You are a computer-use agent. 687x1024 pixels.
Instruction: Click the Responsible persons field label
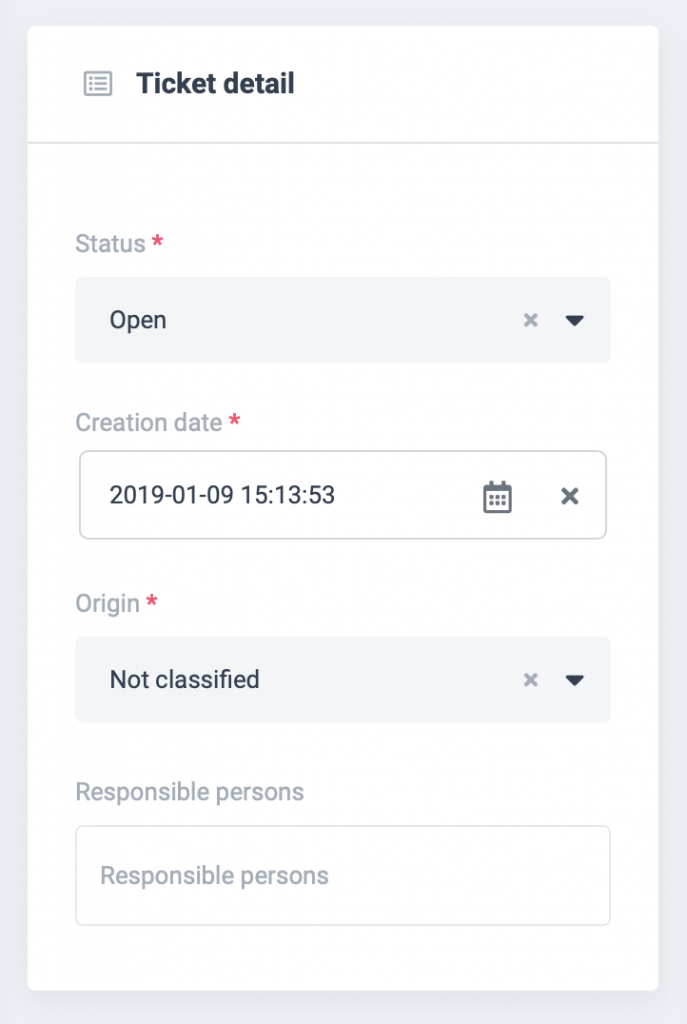[189, 792]
